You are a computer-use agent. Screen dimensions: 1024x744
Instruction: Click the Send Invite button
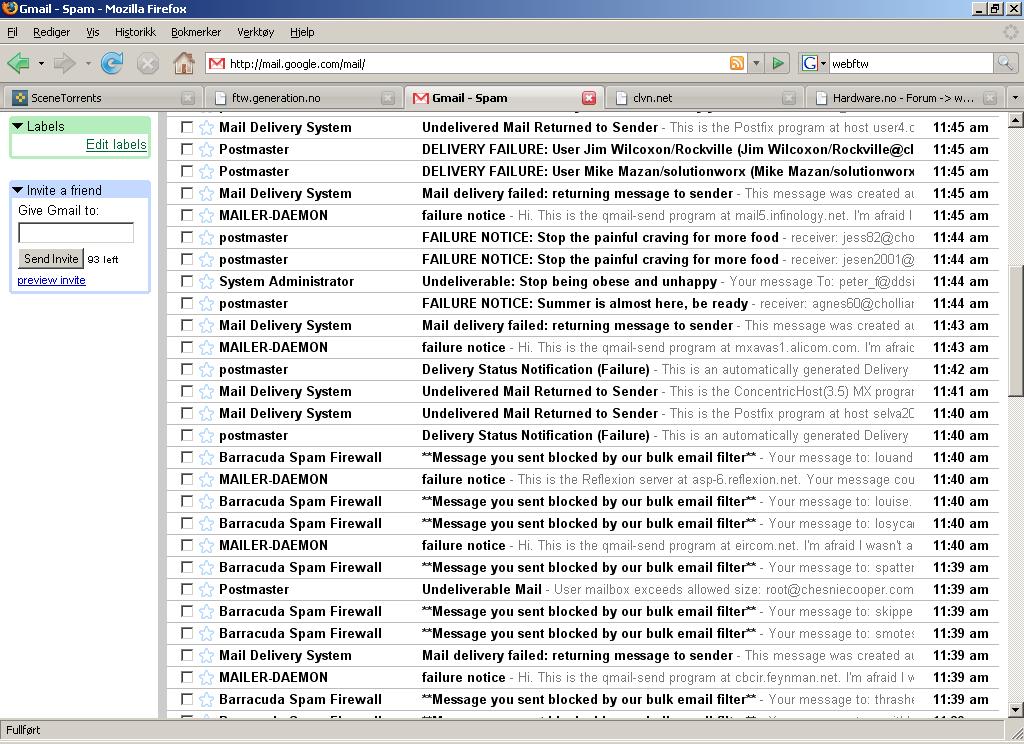(51, 259)
